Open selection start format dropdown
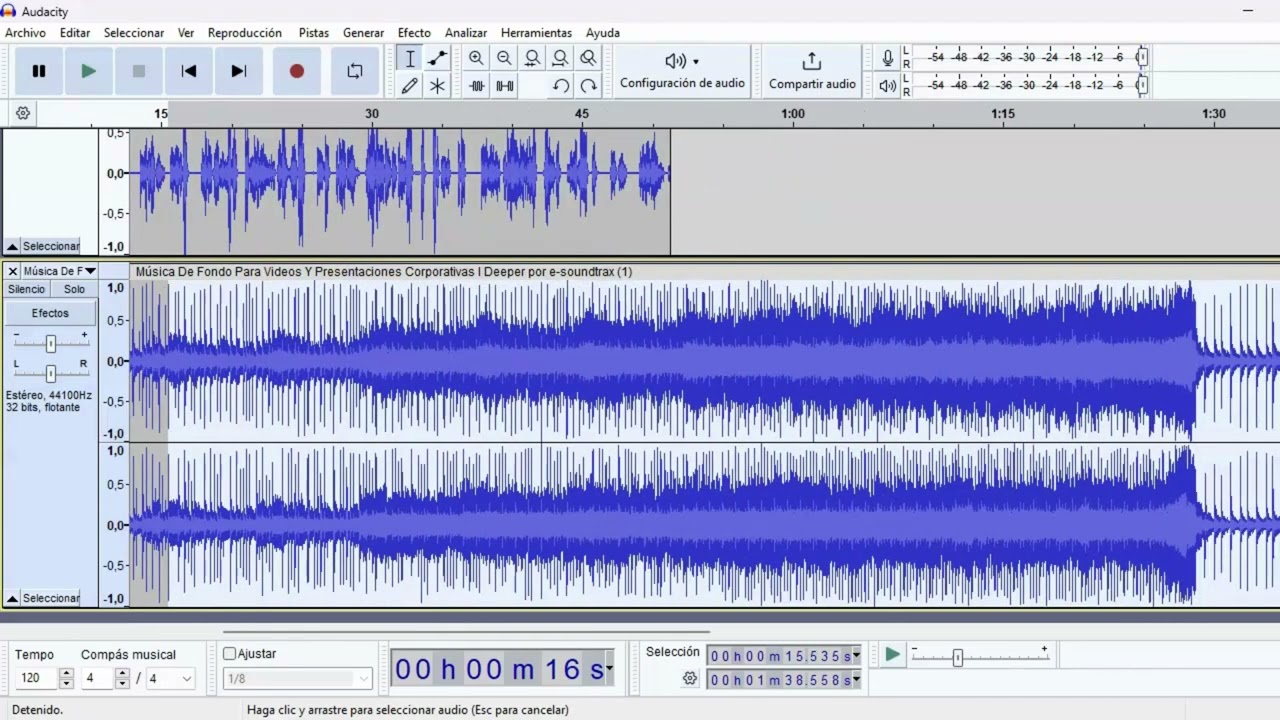This screenshot has height=720, width=1280. pyautogui.click(x=856, y=656)
